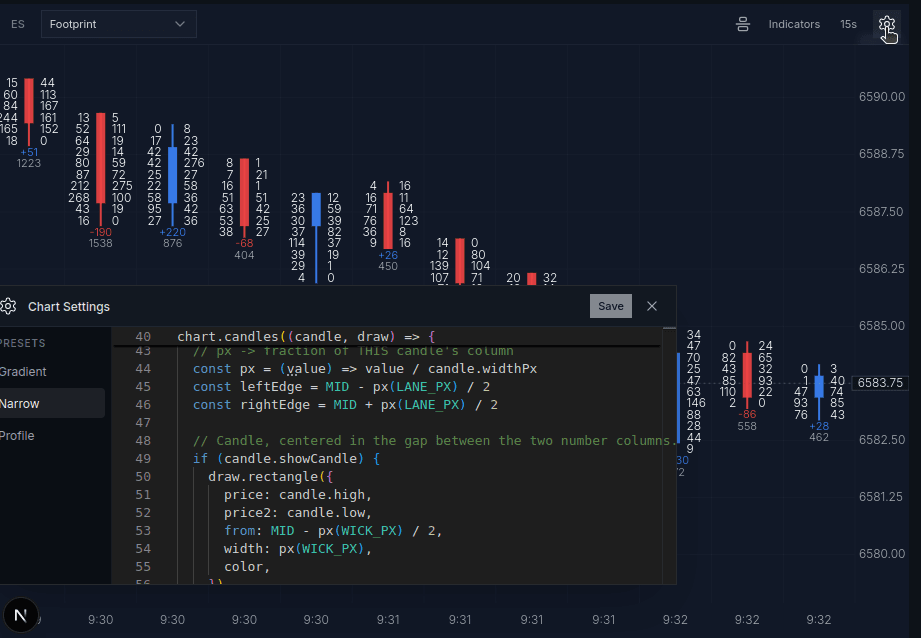
Task: Click code line number 44
Action: 143,369
